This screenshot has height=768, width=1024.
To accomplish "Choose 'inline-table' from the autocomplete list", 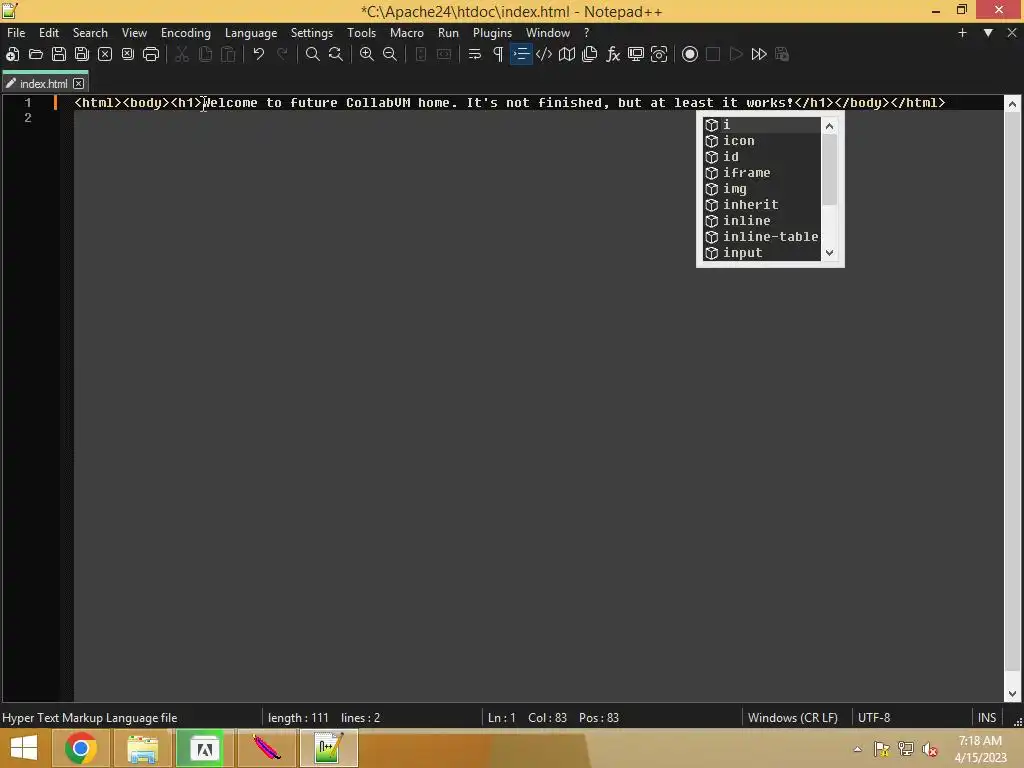I will [x=761, y=237].
